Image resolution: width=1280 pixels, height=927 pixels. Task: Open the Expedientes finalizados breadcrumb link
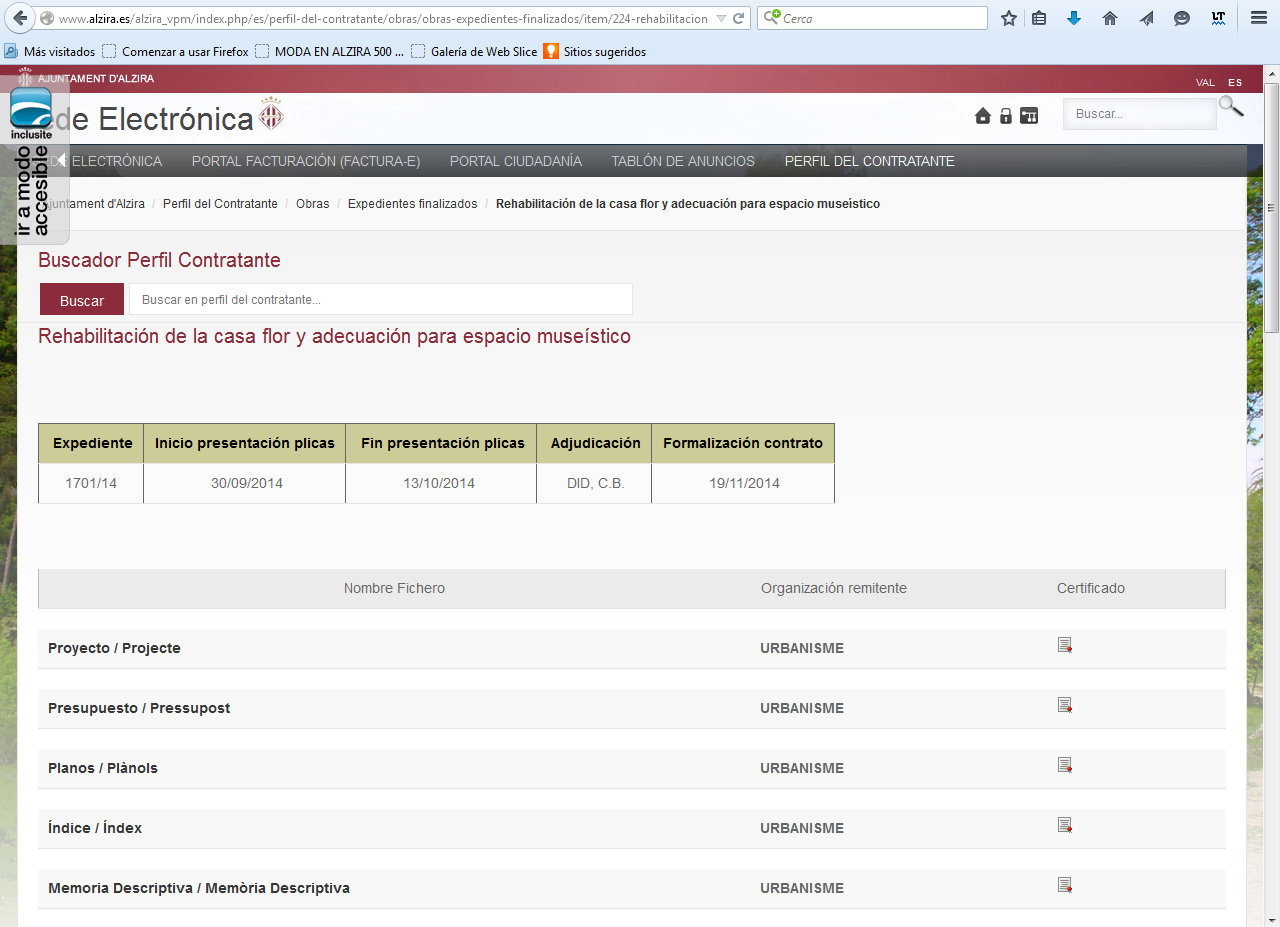point(414,203)
